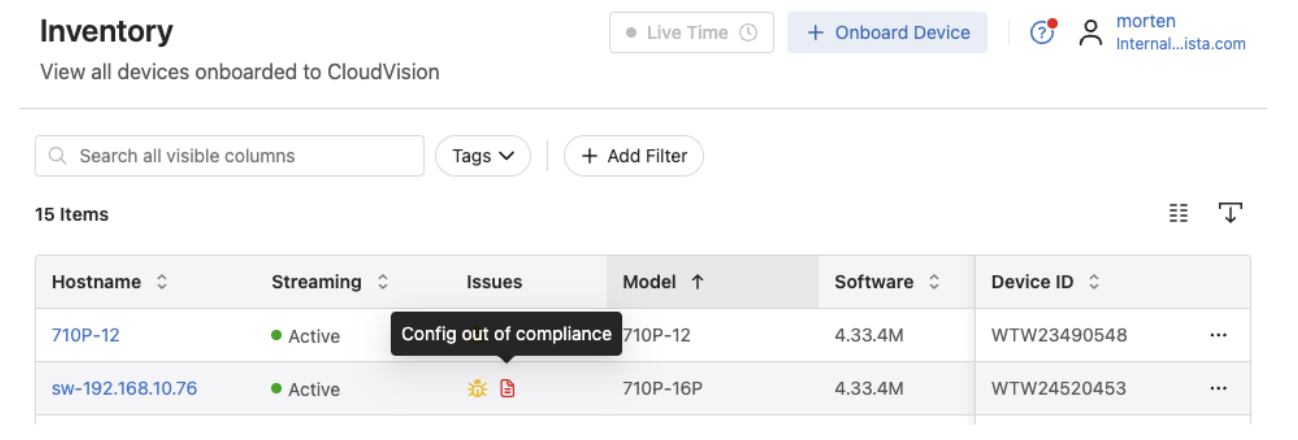Open the 710P-12 hostname link

86,336
